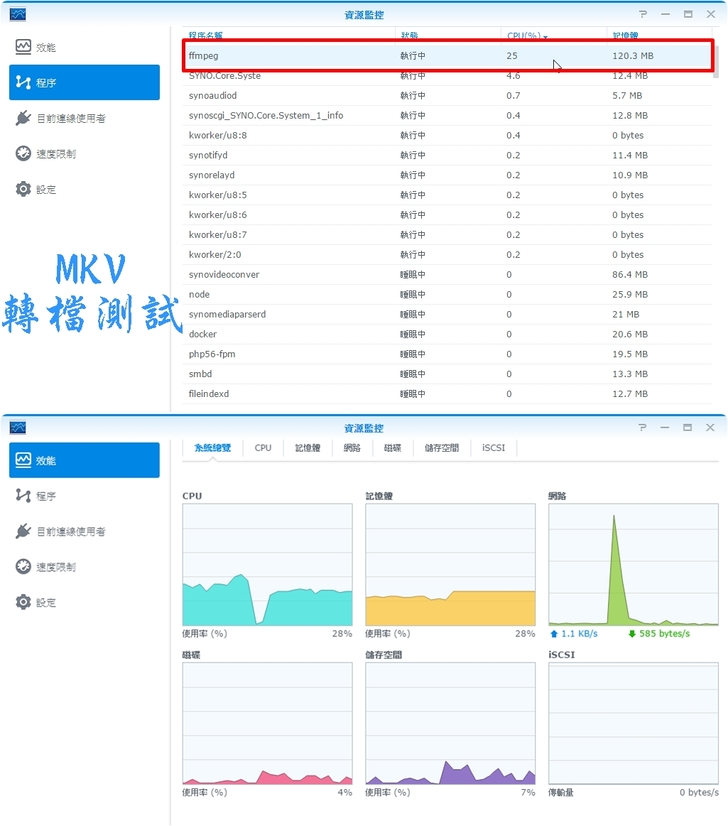Open the 儲存空間 tab
The image size is (728, 826).
(442, 448)
